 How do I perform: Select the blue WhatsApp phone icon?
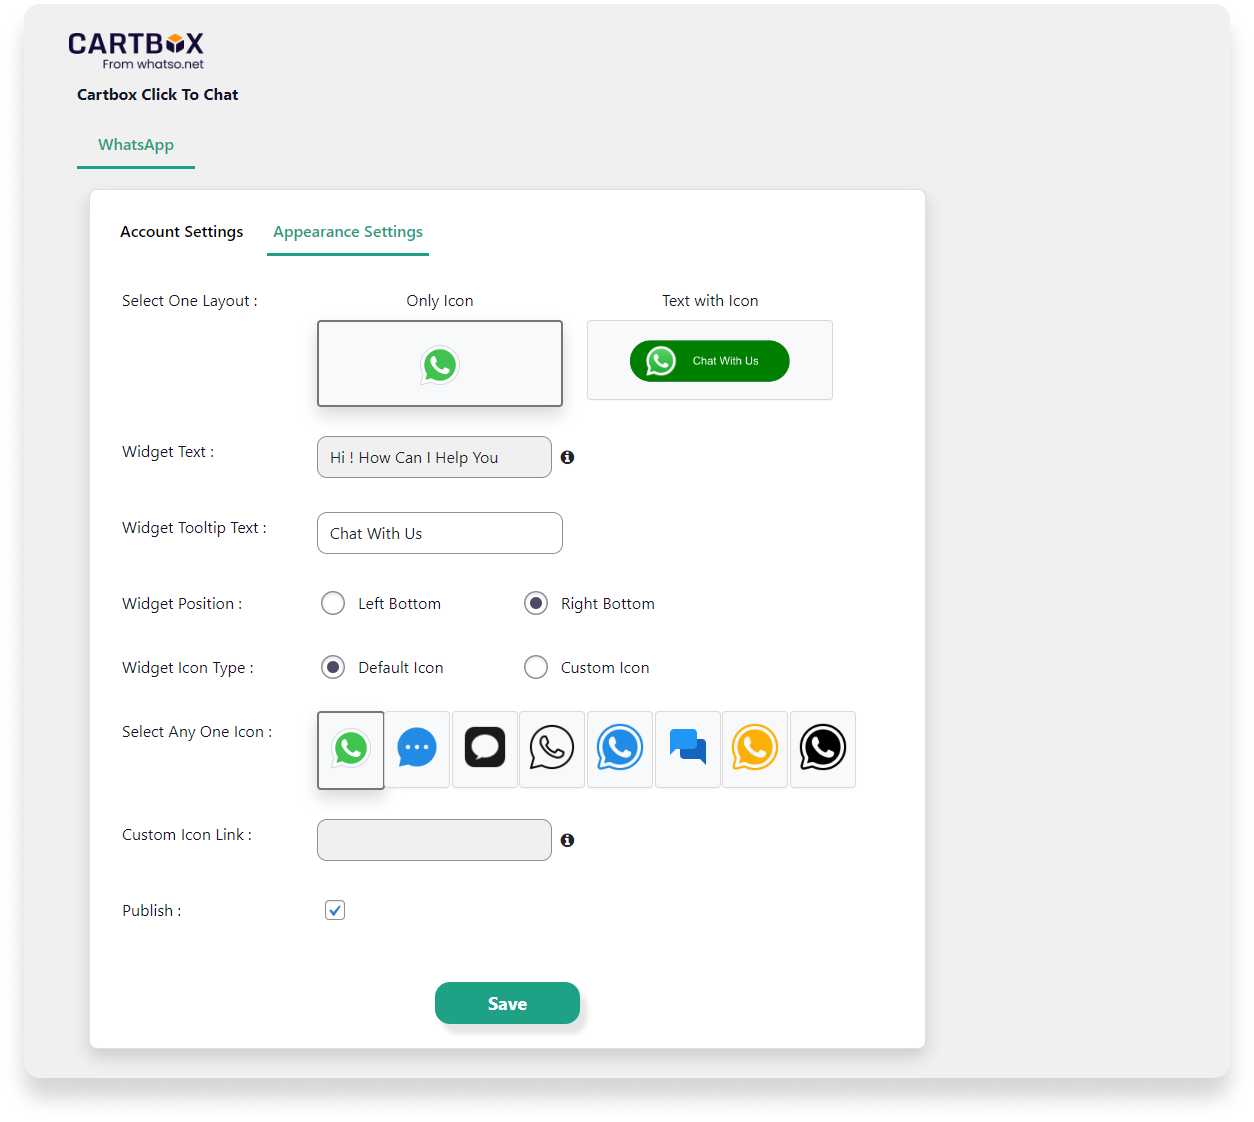(x=620, y=749)
